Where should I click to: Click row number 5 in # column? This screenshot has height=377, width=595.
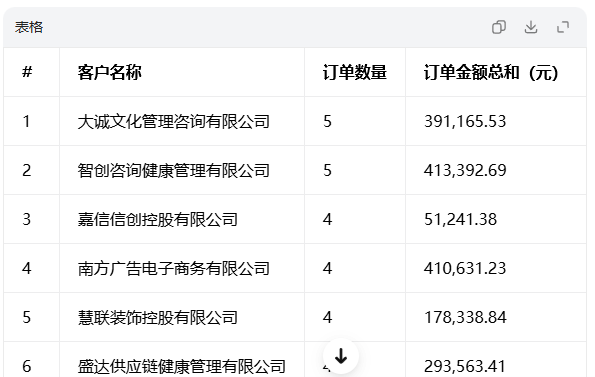26,317
